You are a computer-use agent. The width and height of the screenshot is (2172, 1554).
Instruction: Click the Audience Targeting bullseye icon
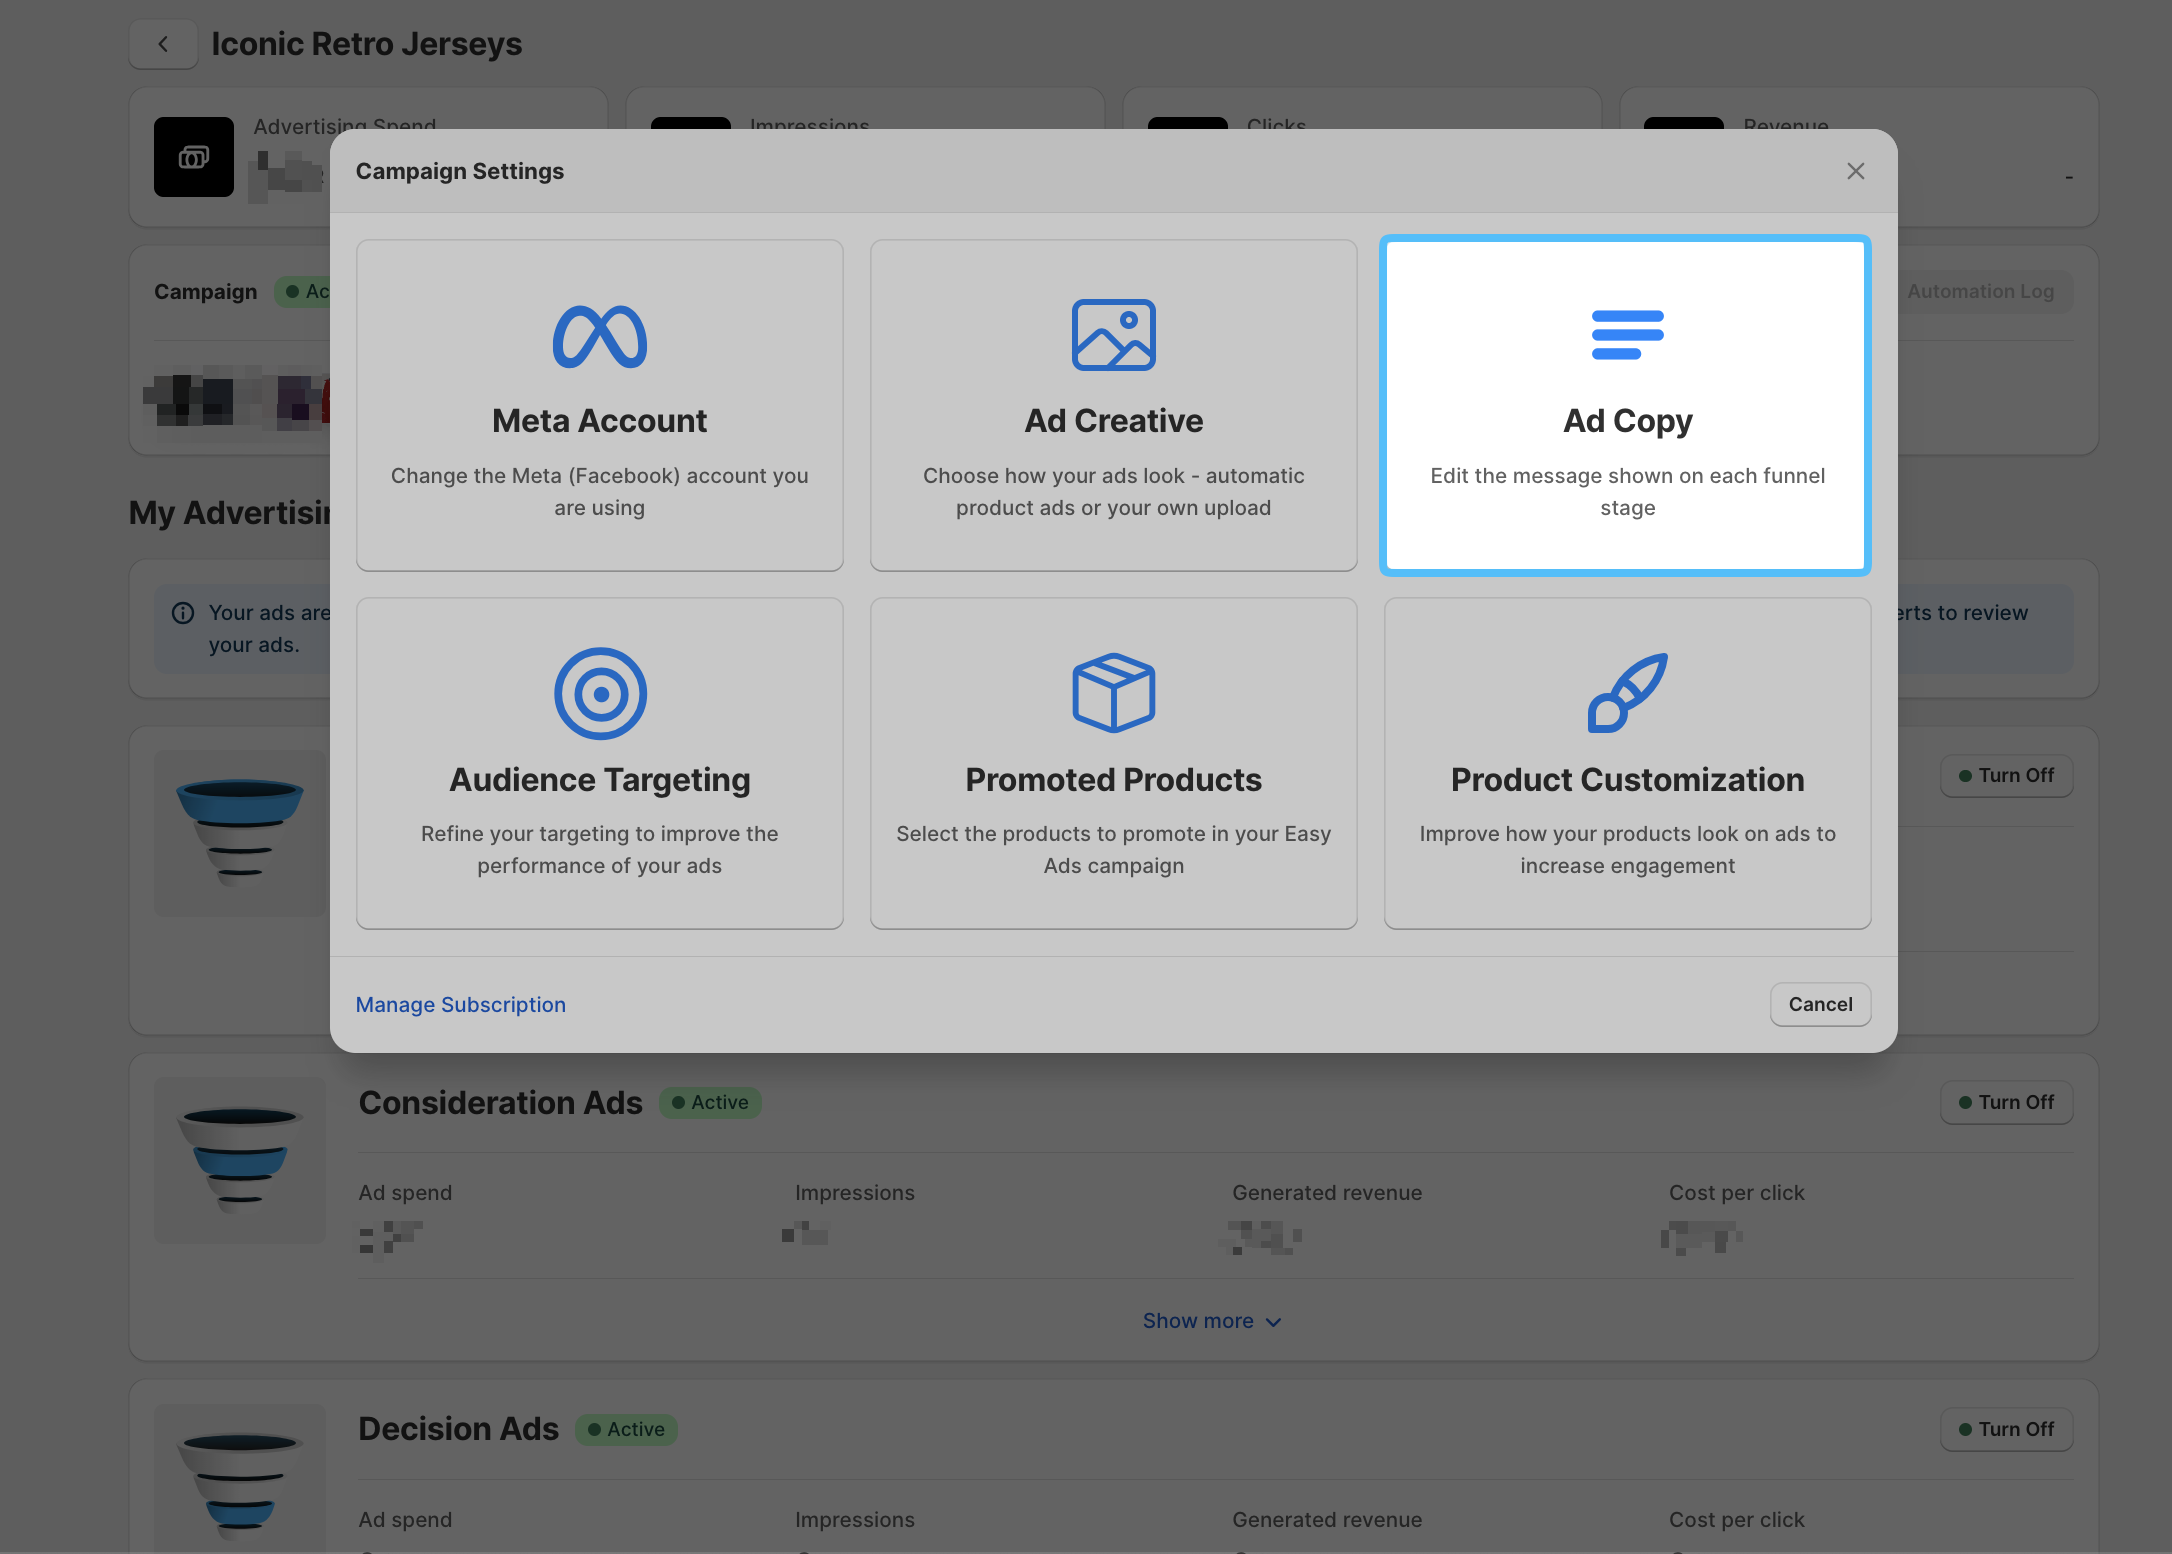600,693
